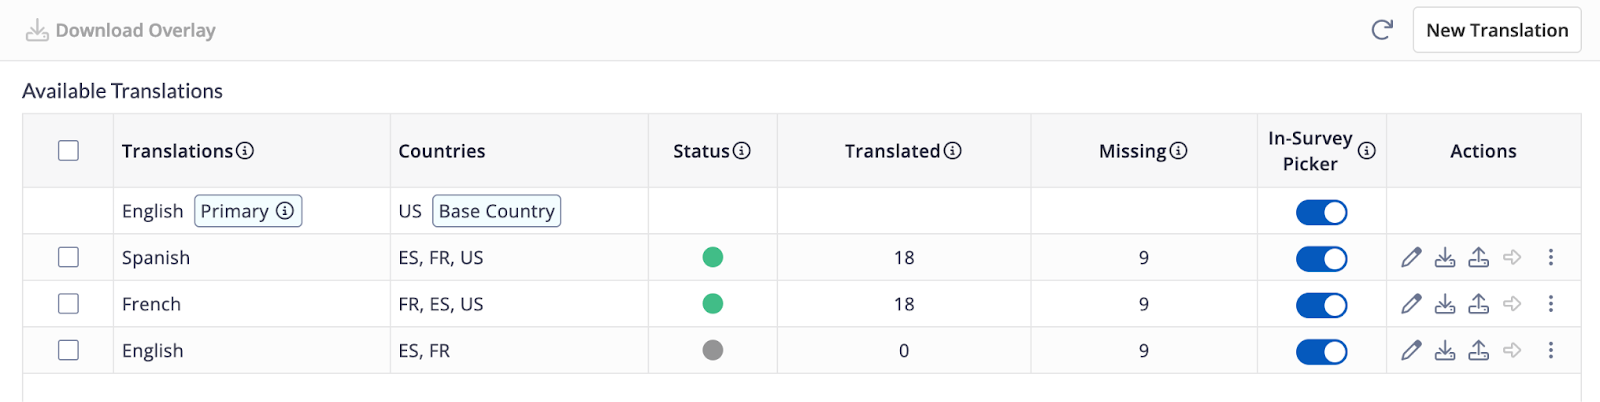
Task: Upload a file for Spanish translation
Action: [x=1478, y=258]
